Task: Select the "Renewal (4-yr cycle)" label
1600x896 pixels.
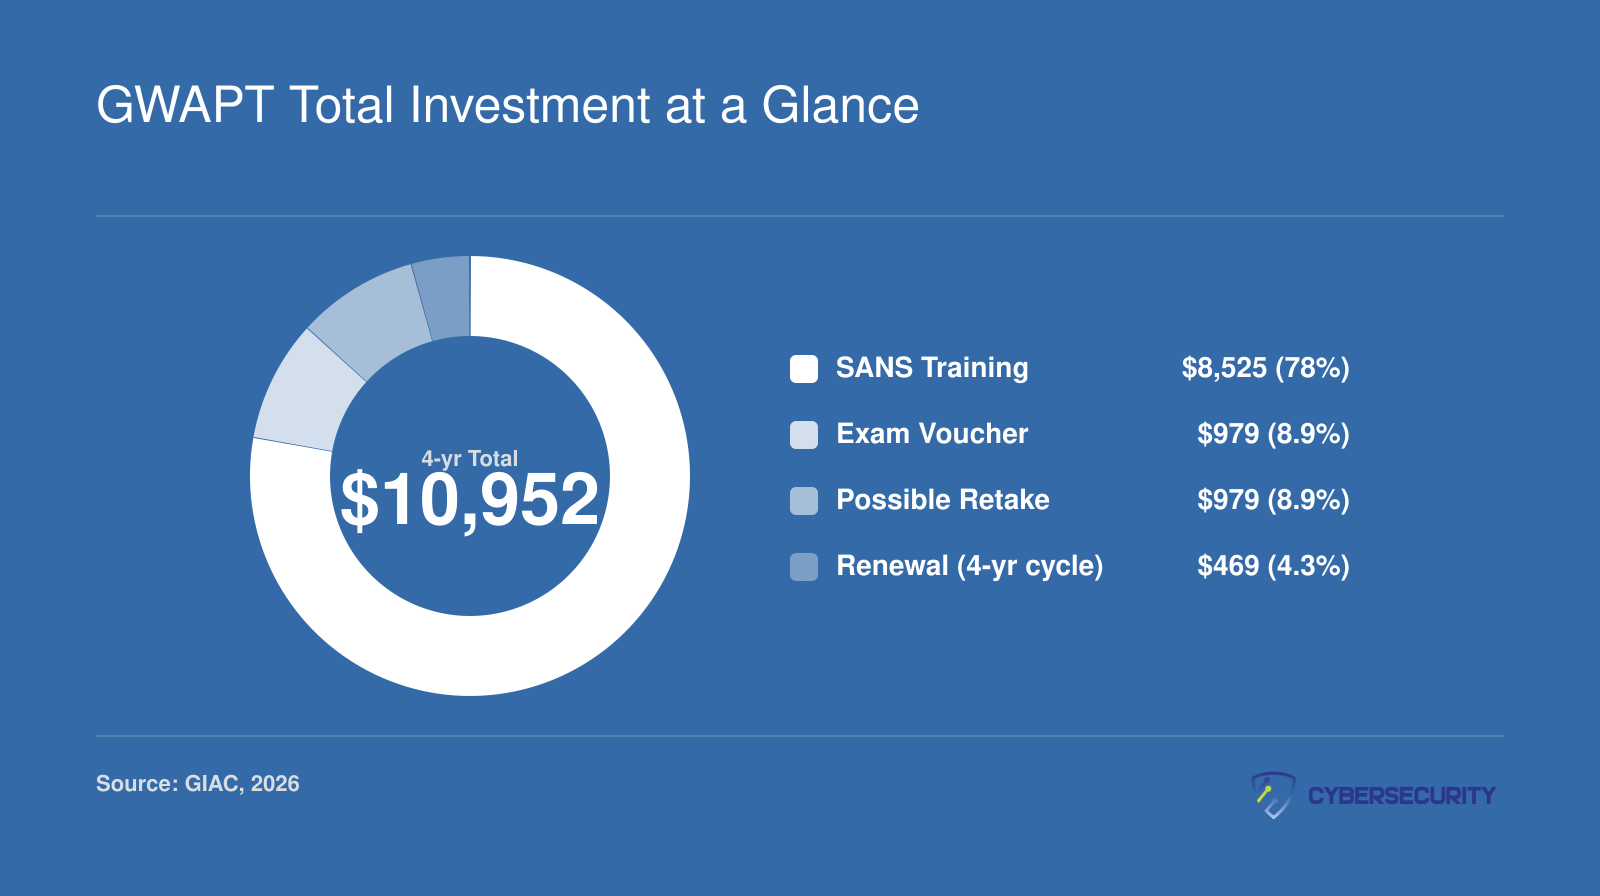Action: pos(970,566)
